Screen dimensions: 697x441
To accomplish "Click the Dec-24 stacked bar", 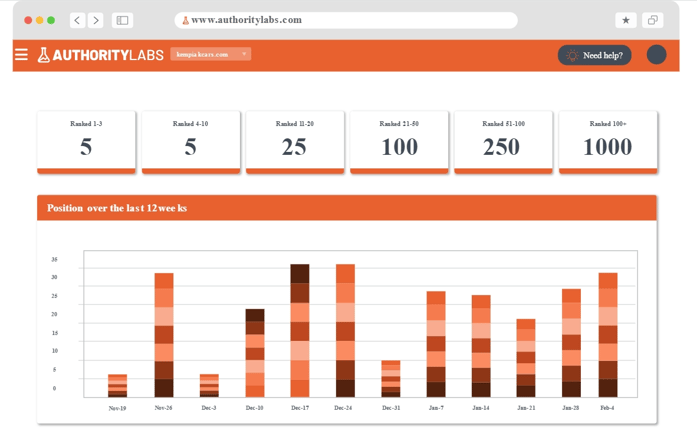I will pos(345,331).
